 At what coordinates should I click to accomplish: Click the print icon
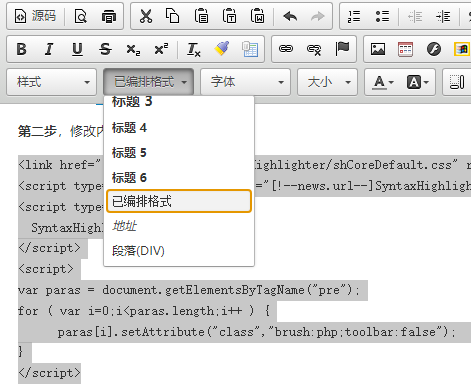click(x=109, y=16)
